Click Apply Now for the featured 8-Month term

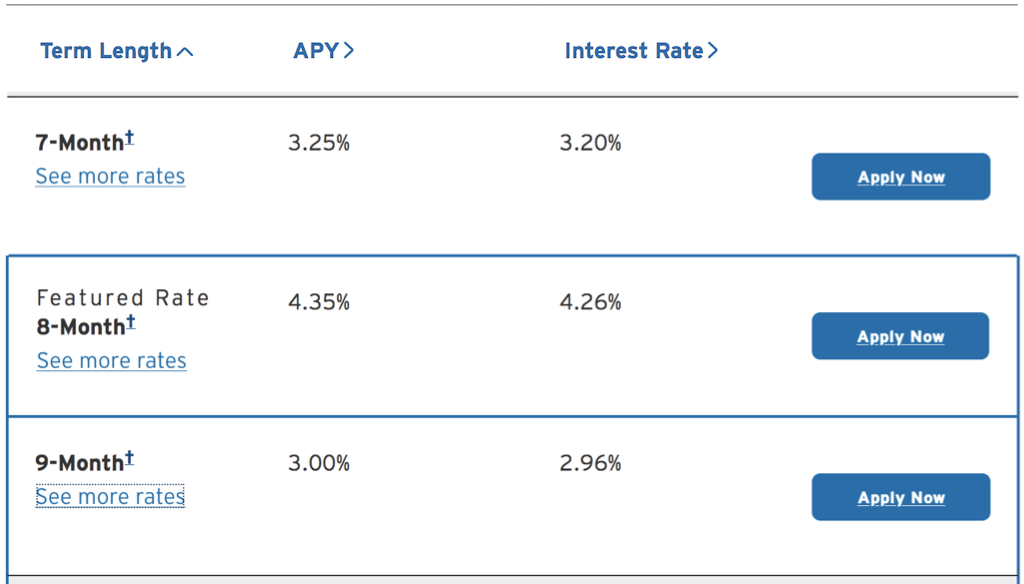click(900, 335)
